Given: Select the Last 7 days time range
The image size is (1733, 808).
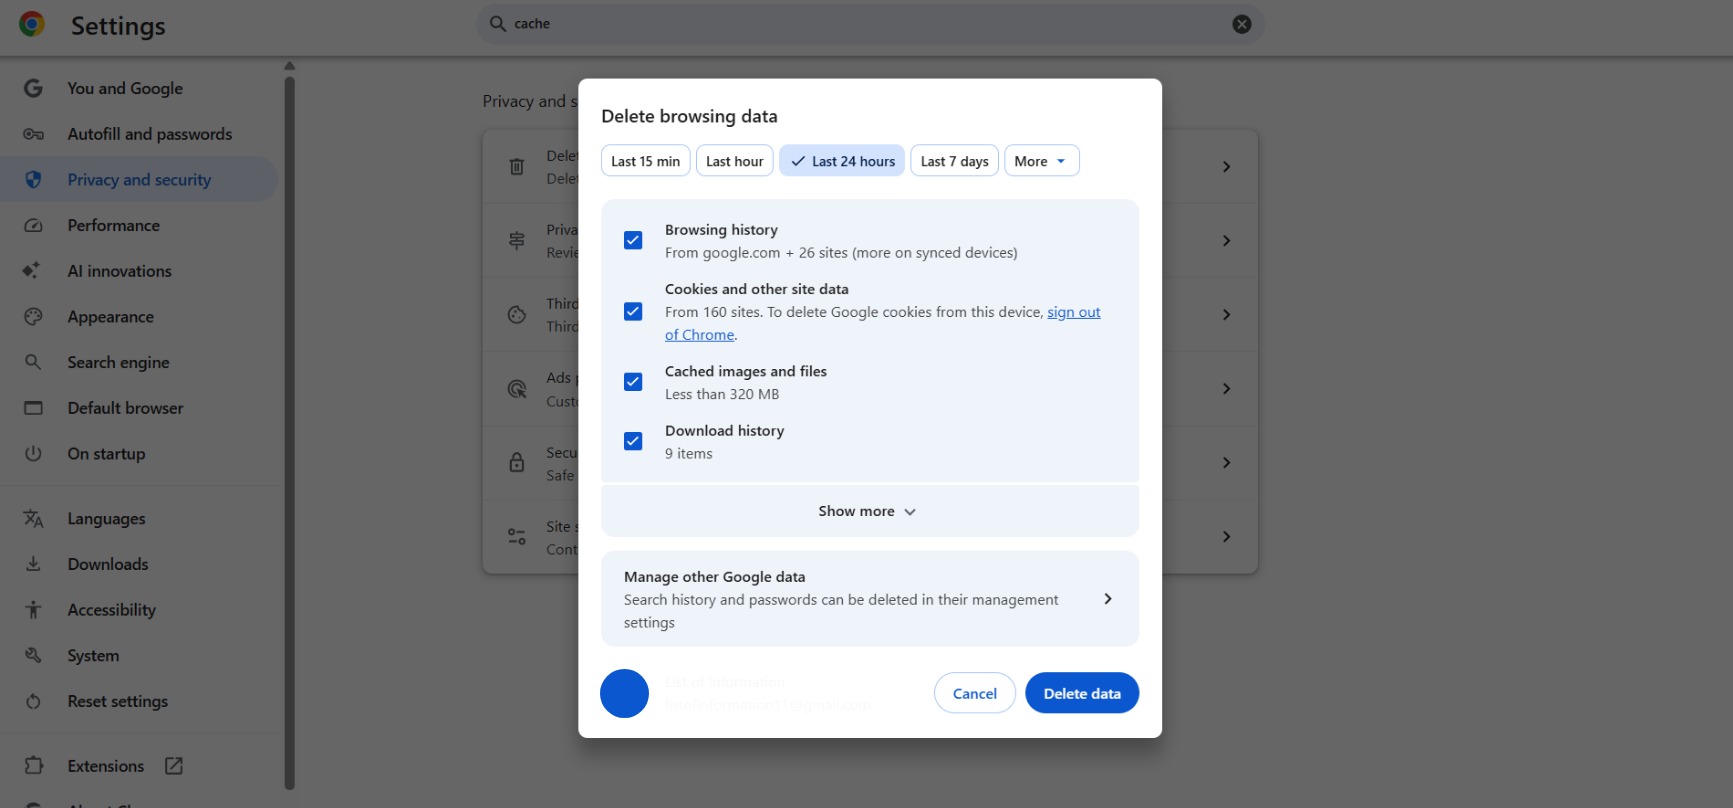Looking at the screenshot, I should click(954, 161).
